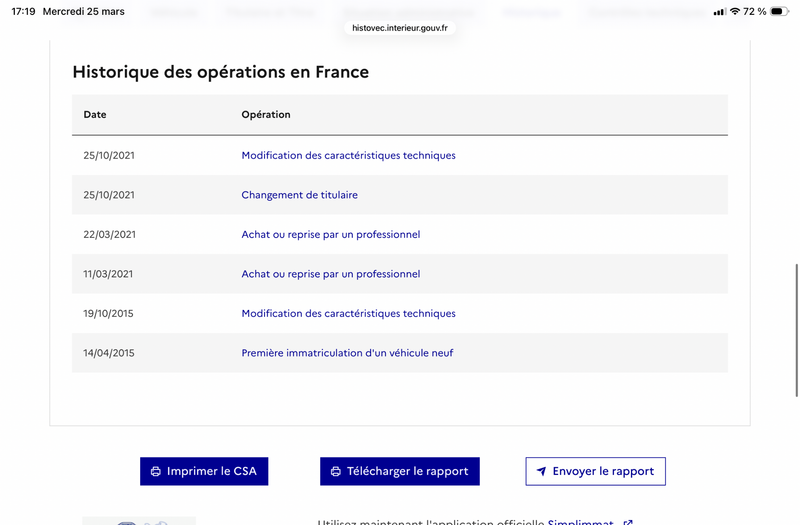Open the 25/10/2021 Modification des caractéristiques techniques entry

coord(348,155)
